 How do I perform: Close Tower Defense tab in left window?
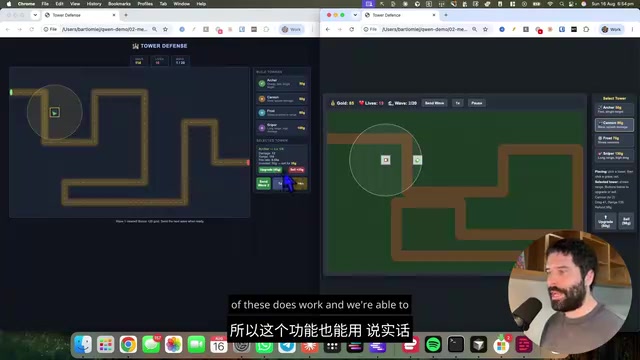pos(114,15)
